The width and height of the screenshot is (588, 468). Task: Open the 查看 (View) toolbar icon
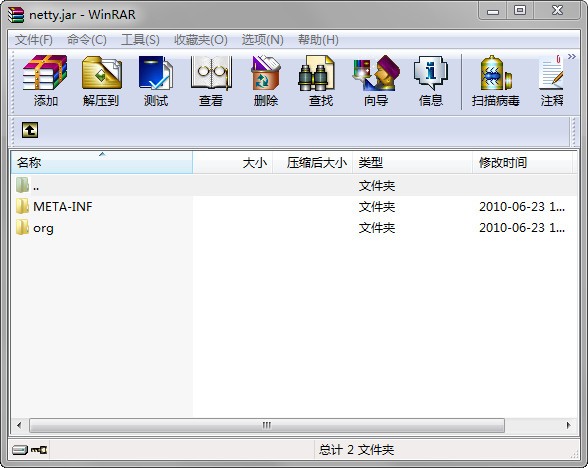pos(211,80)
